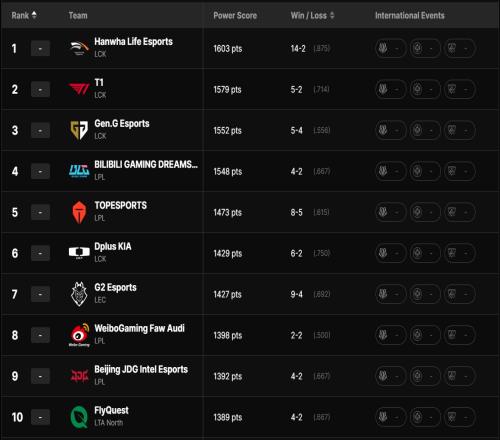The image size is (500, 440).
Task: Click the WeiboGaming eye logo
Action: pyautogui.click(x=79, y=335)
